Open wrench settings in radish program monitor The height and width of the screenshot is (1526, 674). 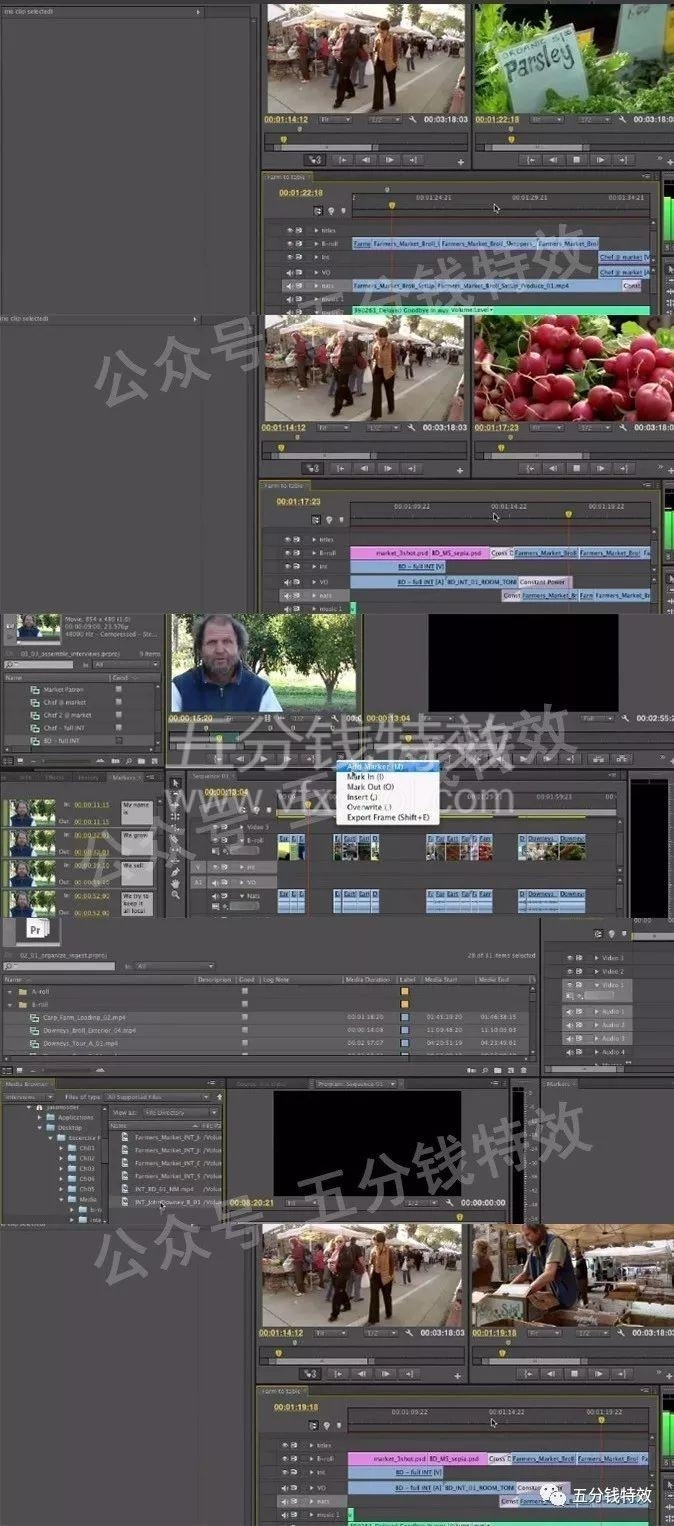(621, 427)
